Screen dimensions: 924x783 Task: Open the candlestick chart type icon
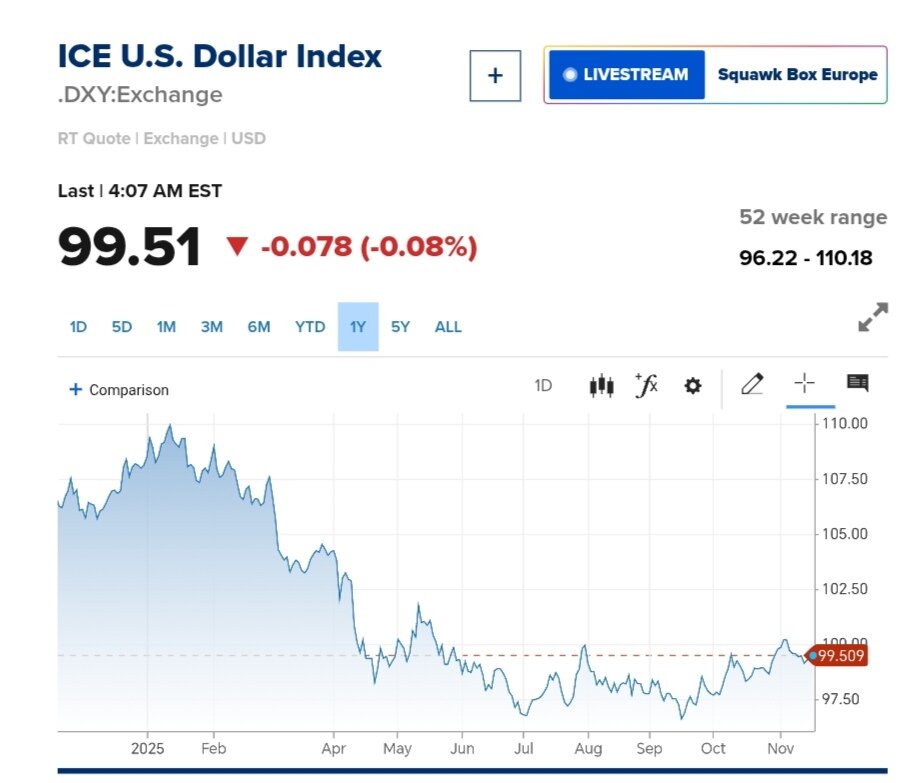[601, 386]
